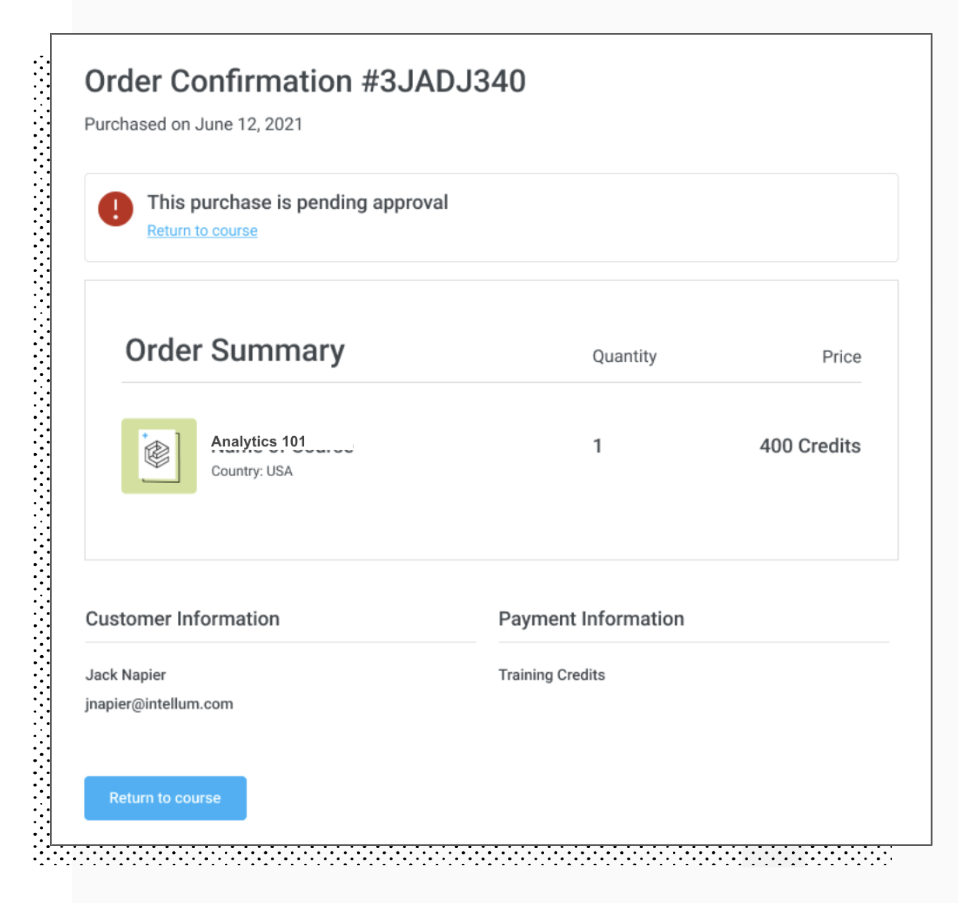Screen dimensions: 958x903
Task: Click the Customer Information heading
Action: coord(182,619)
